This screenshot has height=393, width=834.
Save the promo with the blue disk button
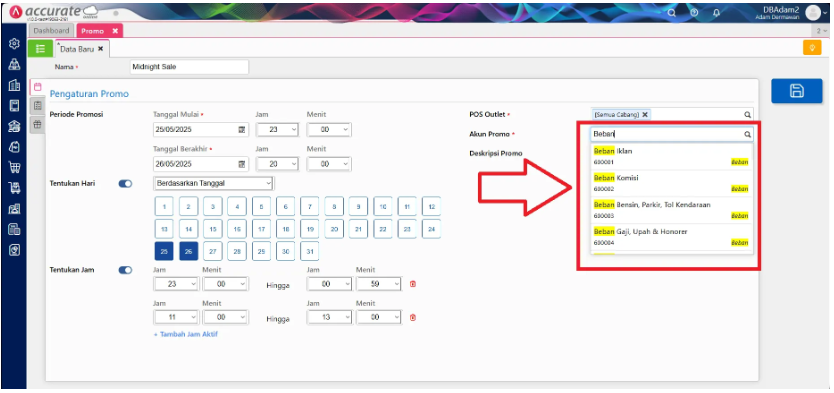796,91
